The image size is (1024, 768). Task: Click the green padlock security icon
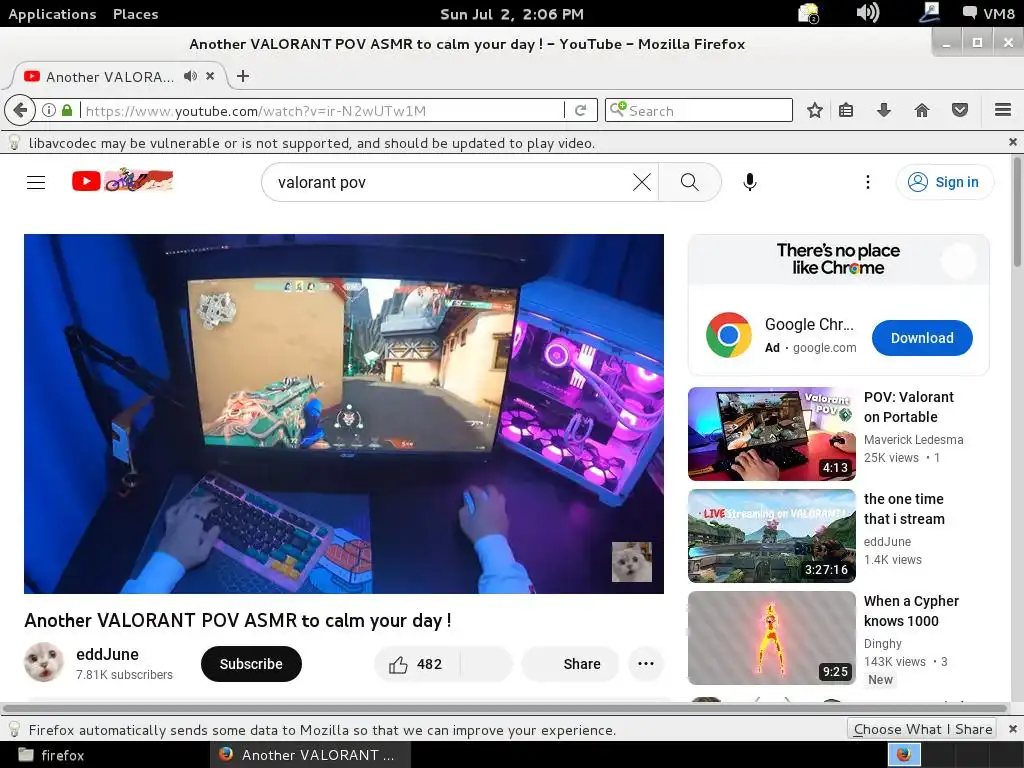click(x=67, y=110)
